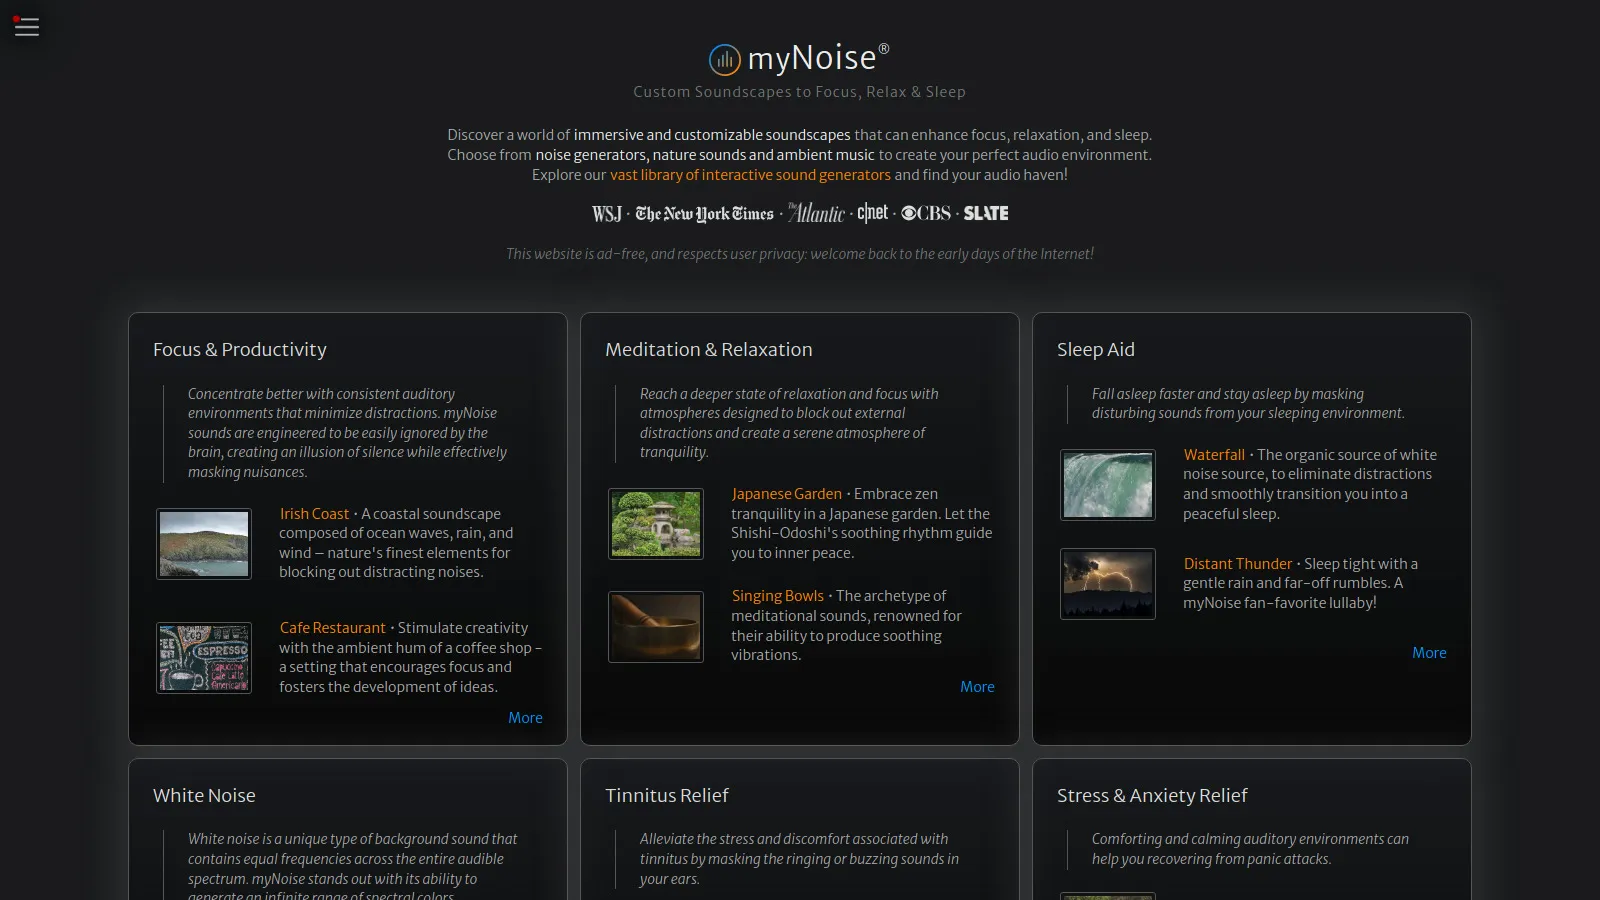Click the SLATE logo
The image size is (1600, 900).
tap(985, 212)
